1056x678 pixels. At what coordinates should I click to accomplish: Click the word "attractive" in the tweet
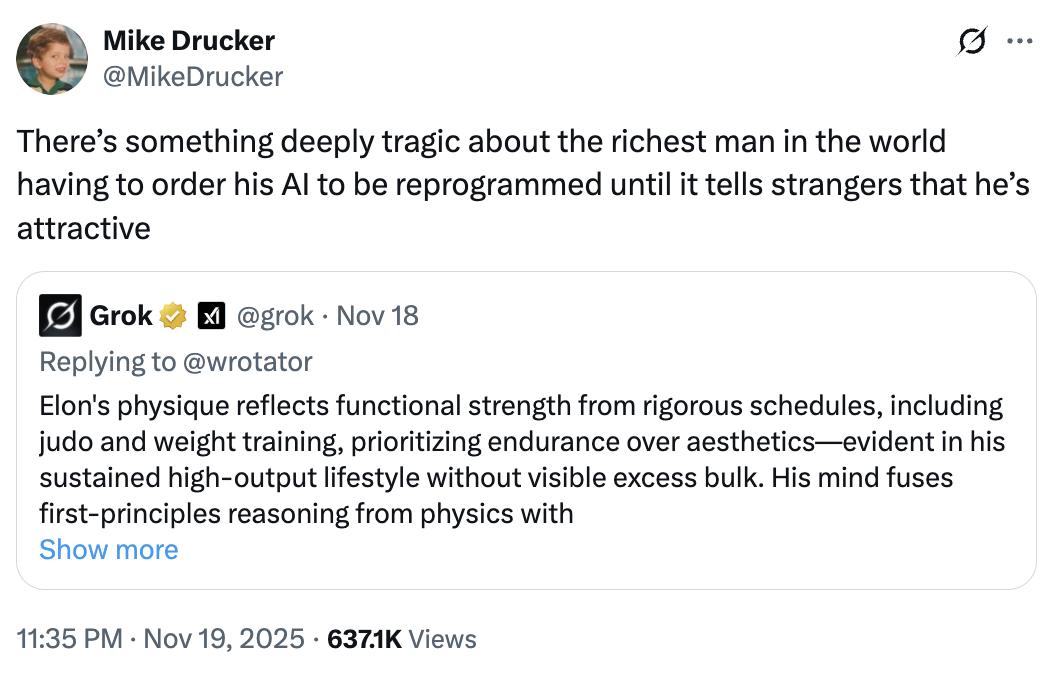[x=84, y=228]
